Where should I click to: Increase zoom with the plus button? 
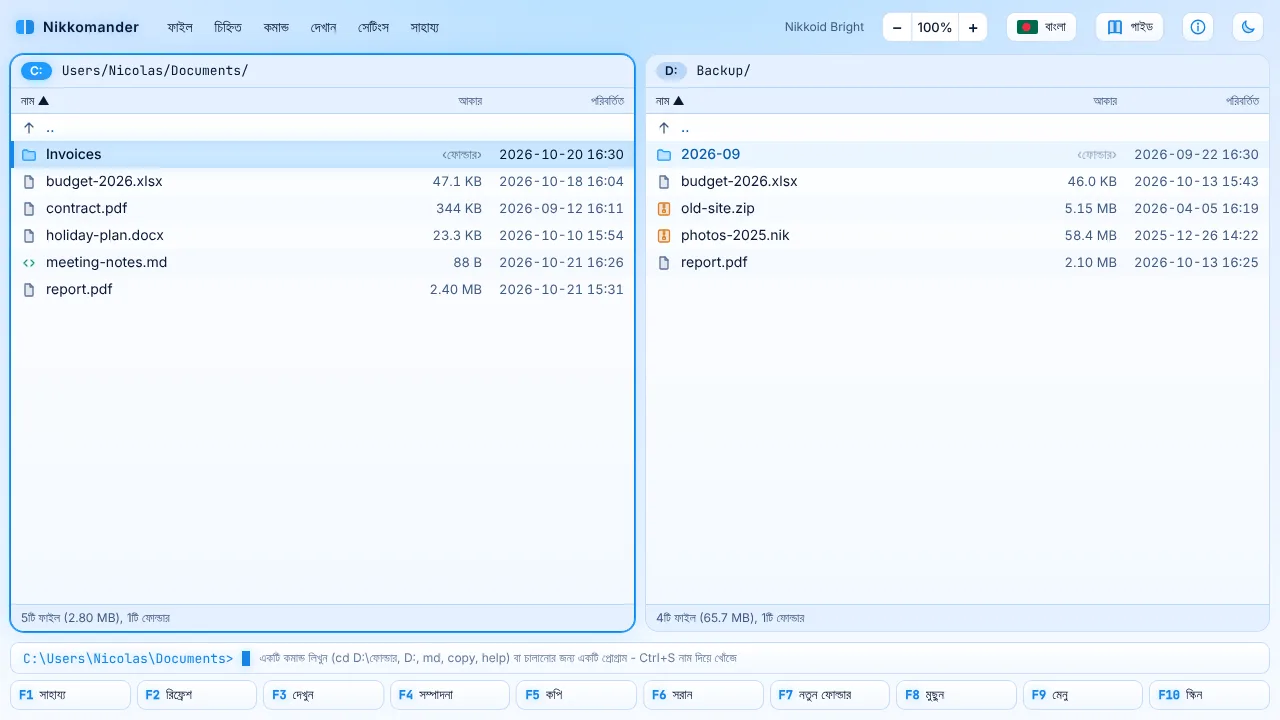(x=973, y=27)
